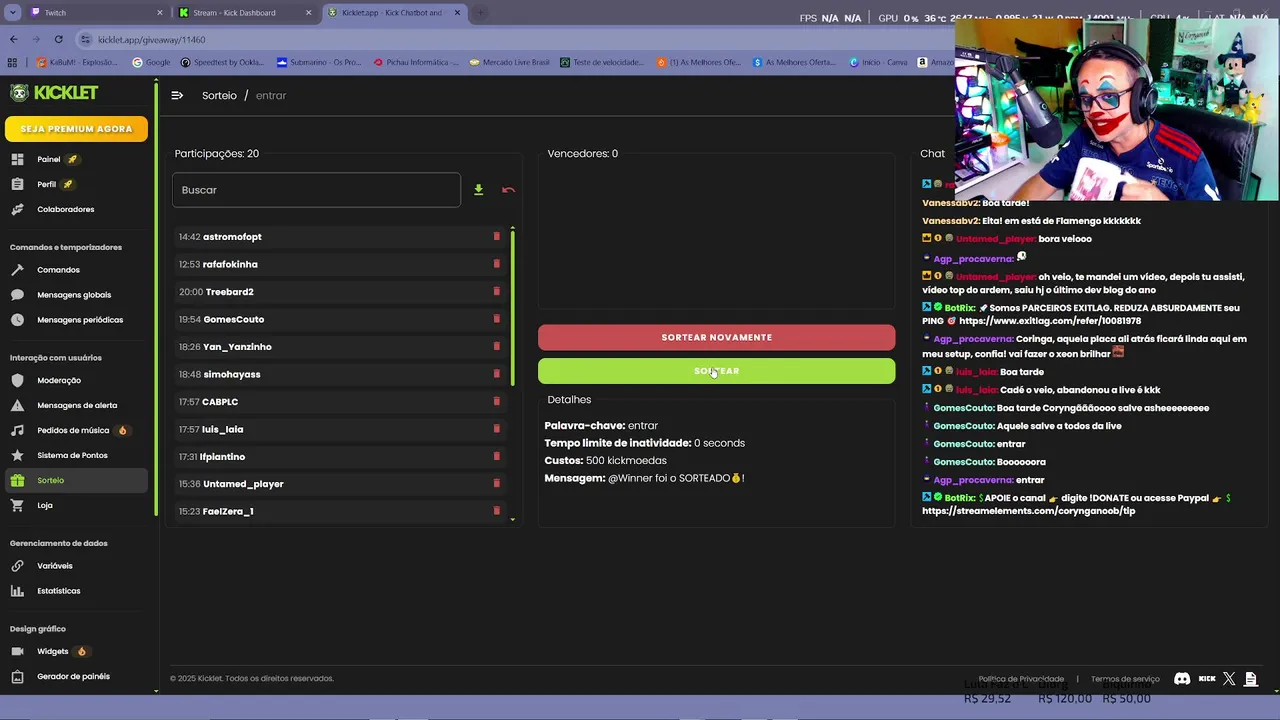Open streamelements.com tip link in chat
1280x720 pixels.
(x=1029, y=511)
